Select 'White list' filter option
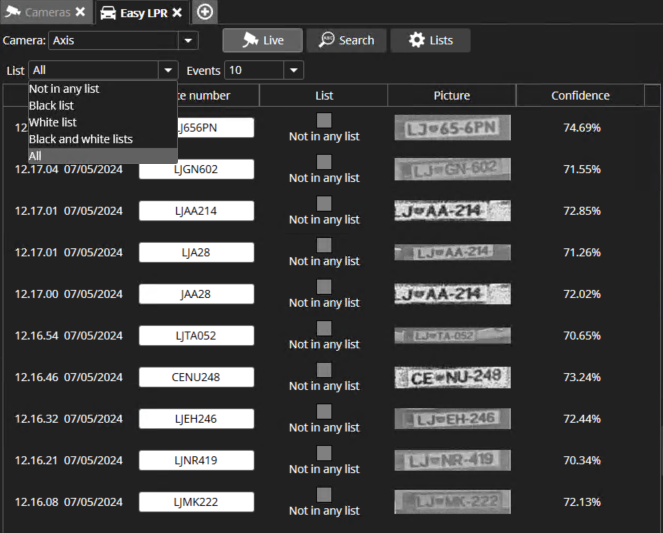 [53, 122]
